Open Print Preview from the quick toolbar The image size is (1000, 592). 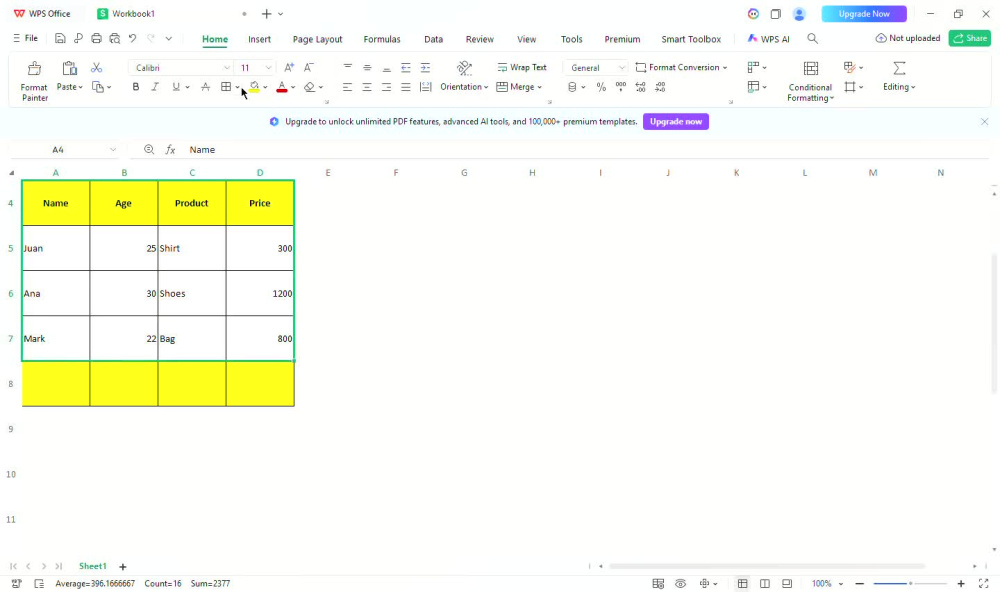point(115,38)
